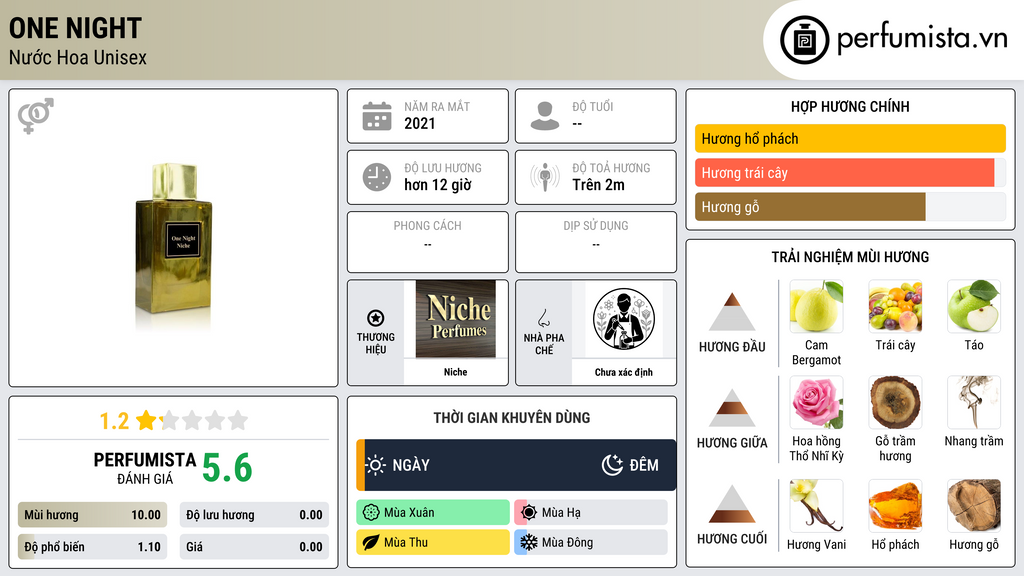1024x576 pixels.
Task: Click the Phong cách style card
Action: (x=428, y=242)
